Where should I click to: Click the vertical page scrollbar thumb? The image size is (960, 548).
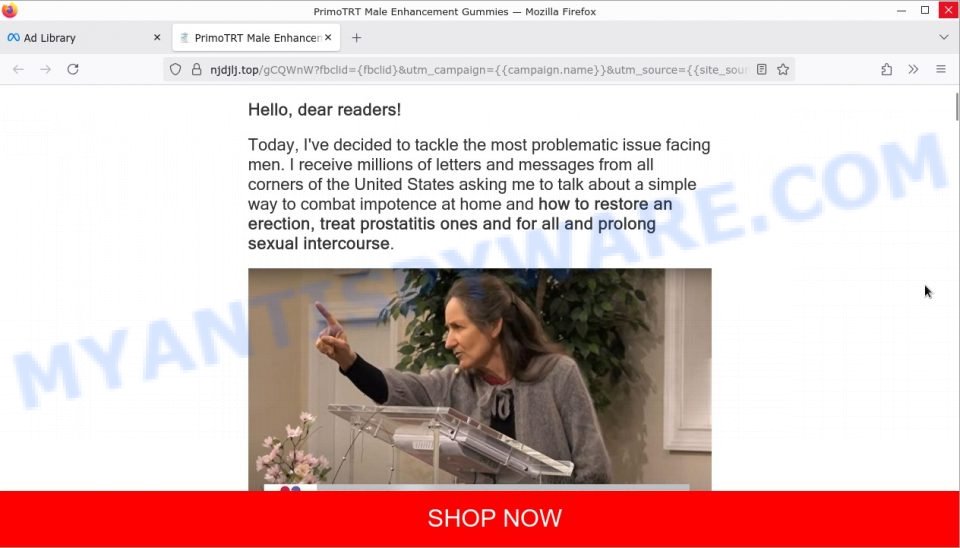(x=956, y=107)
